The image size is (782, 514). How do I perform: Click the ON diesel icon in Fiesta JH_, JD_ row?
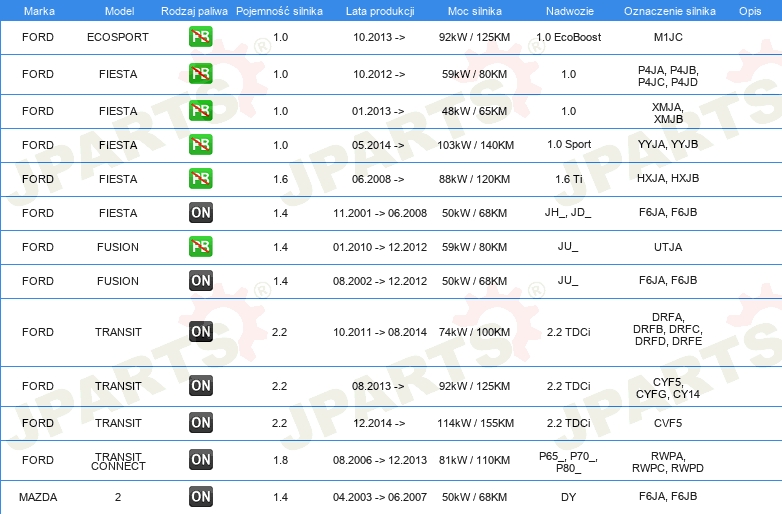click(x=200, y=212)
